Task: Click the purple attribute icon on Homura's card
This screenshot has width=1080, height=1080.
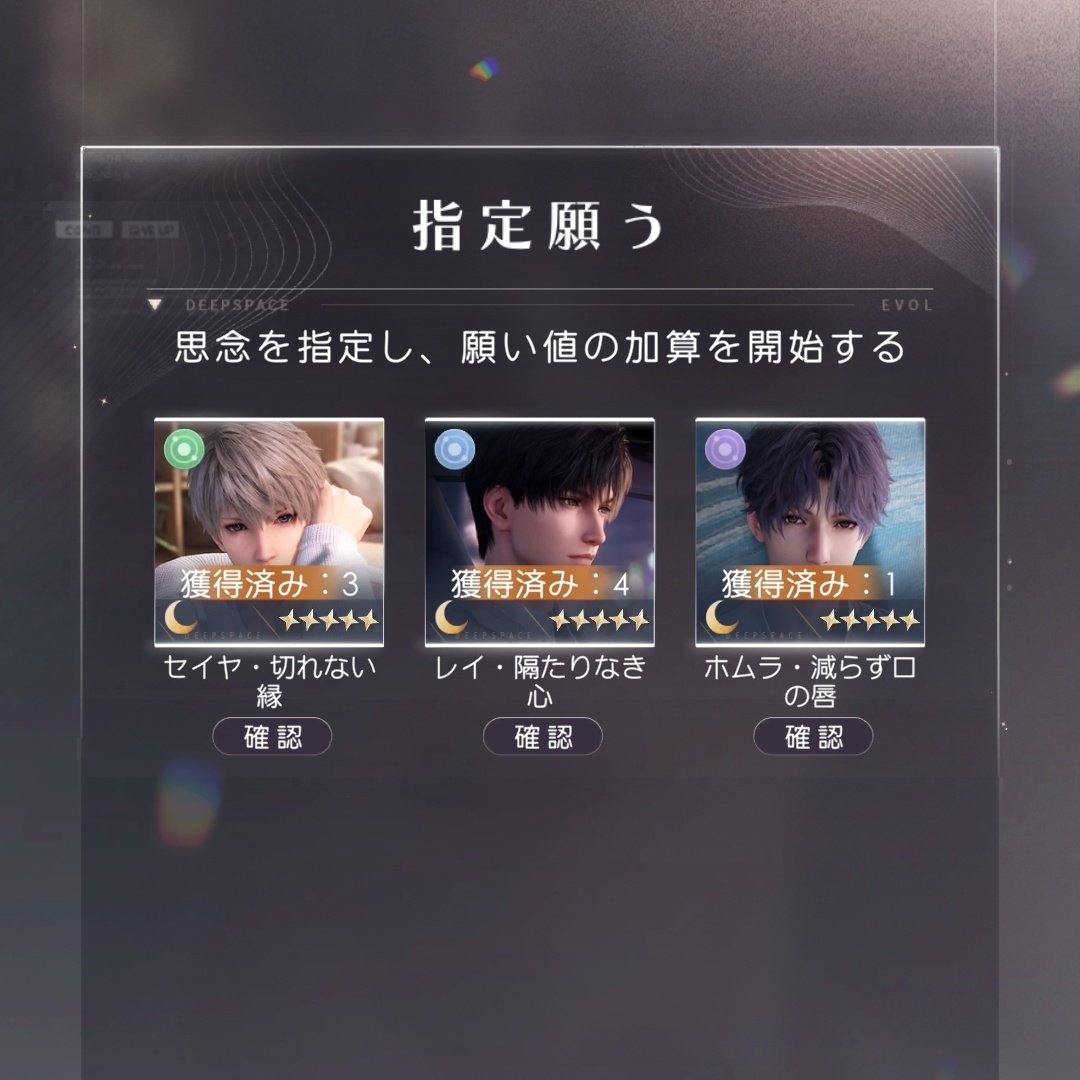Action: [x=725, y=450]
